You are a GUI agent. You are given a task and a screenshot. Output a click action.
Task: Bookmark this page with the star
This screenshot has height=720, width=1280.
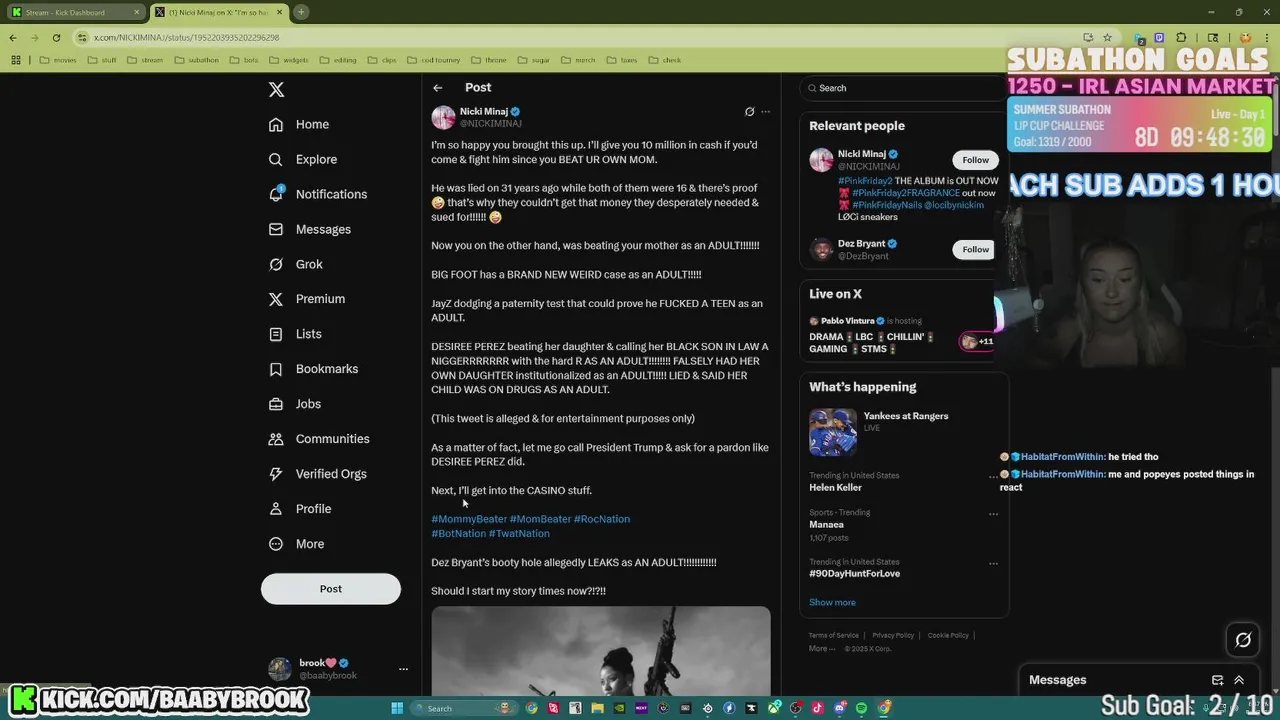[1108, 37]
